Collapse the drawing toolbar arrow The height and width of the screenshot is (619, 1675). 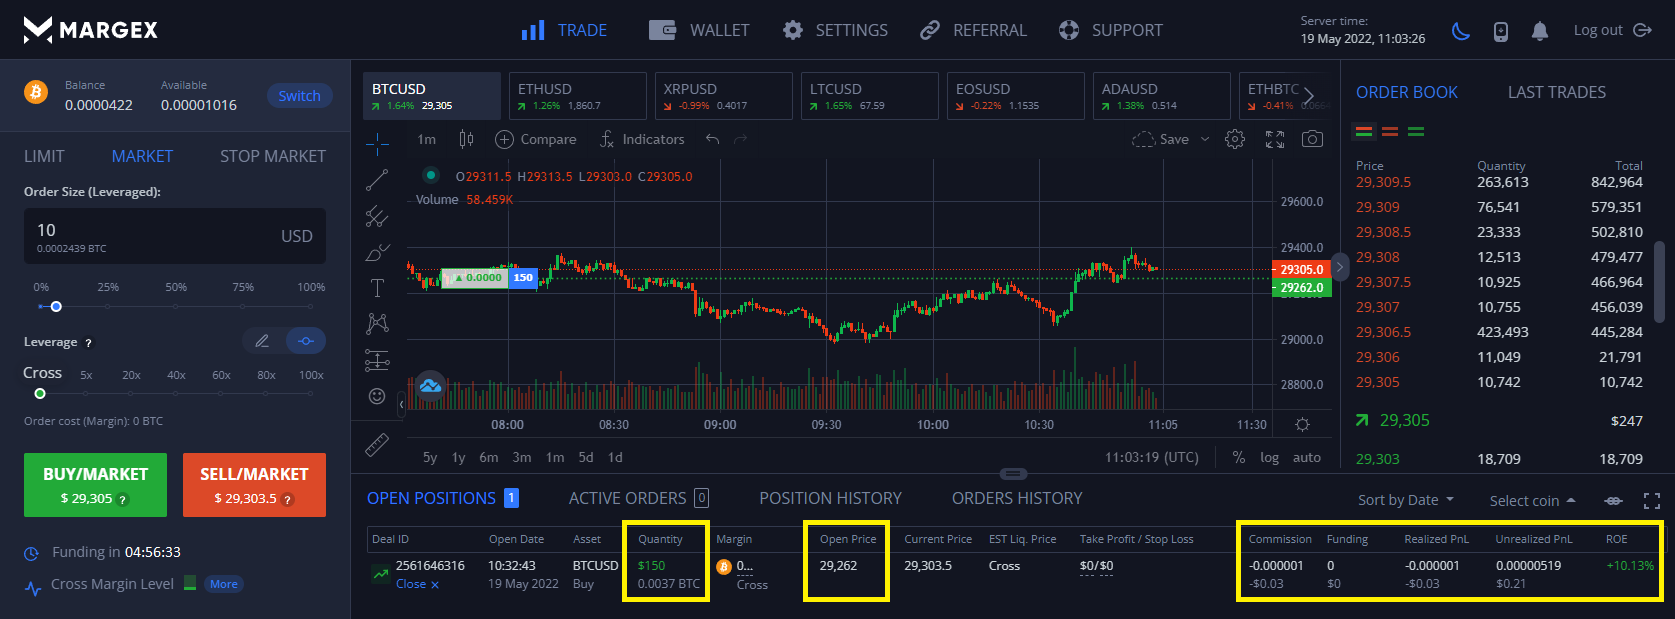(x=402, y=404)
